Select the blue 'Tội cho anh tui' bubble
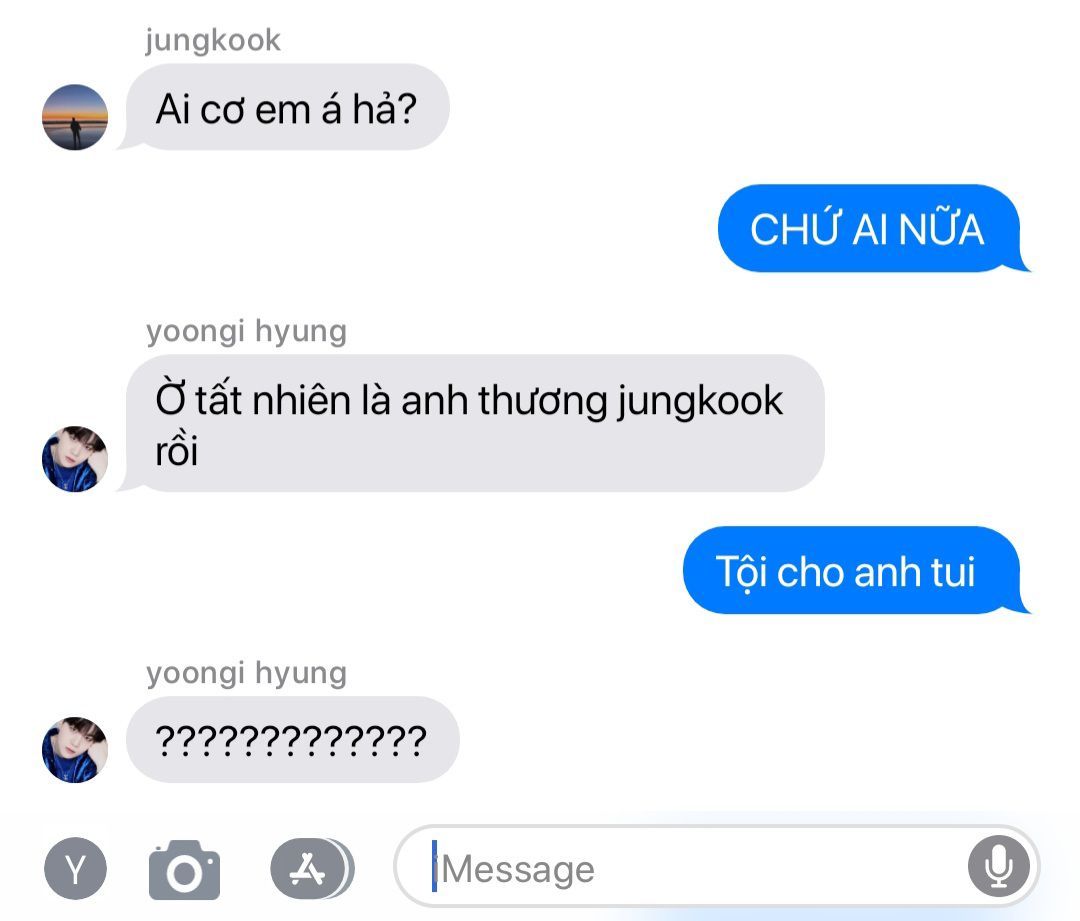 tap(853, 570)
